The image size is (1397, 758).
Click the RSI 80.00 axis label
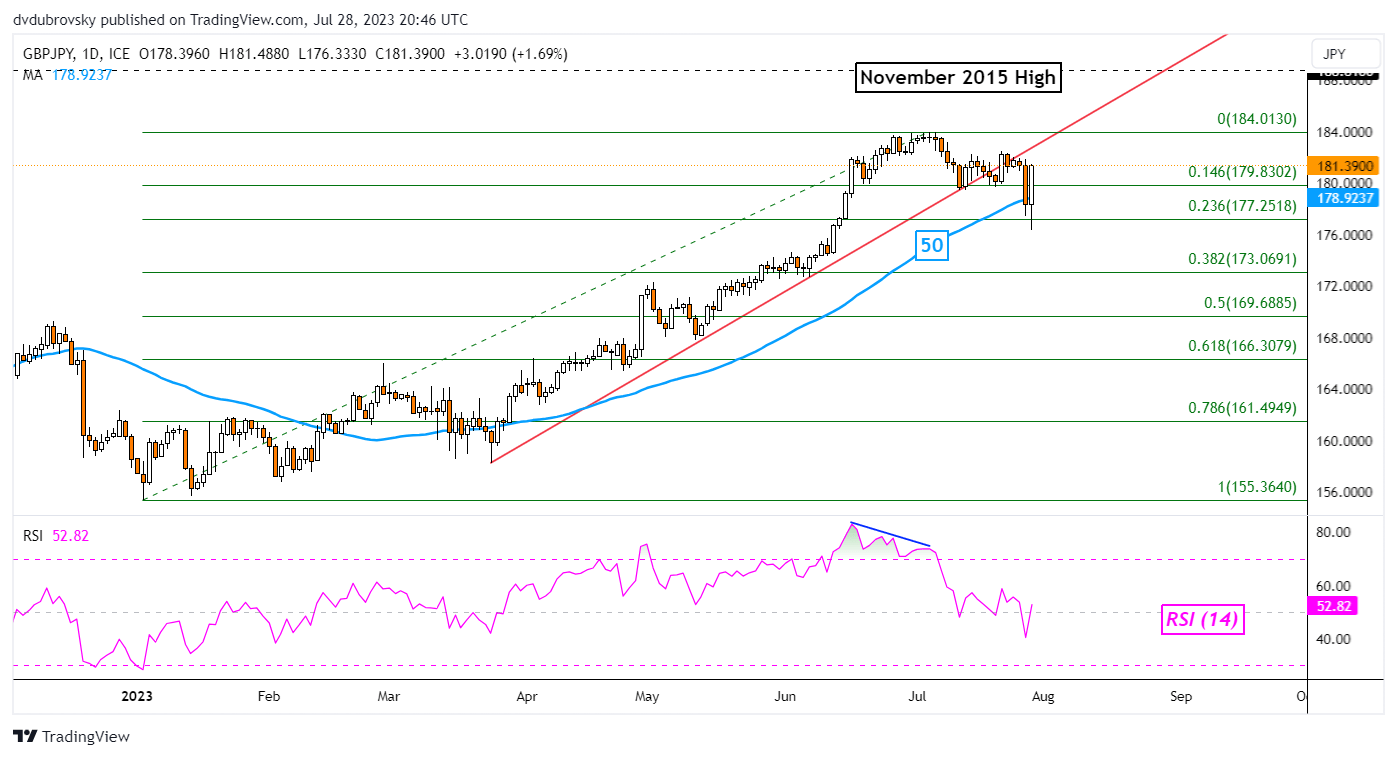[x=1336, y=533]
